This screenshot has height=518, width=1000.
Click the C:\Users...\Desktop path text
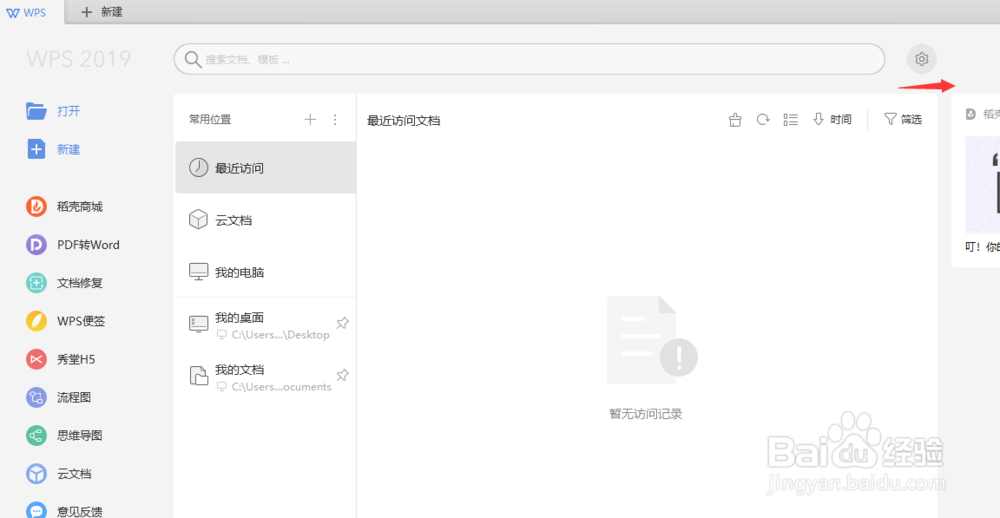click(281, 335)
